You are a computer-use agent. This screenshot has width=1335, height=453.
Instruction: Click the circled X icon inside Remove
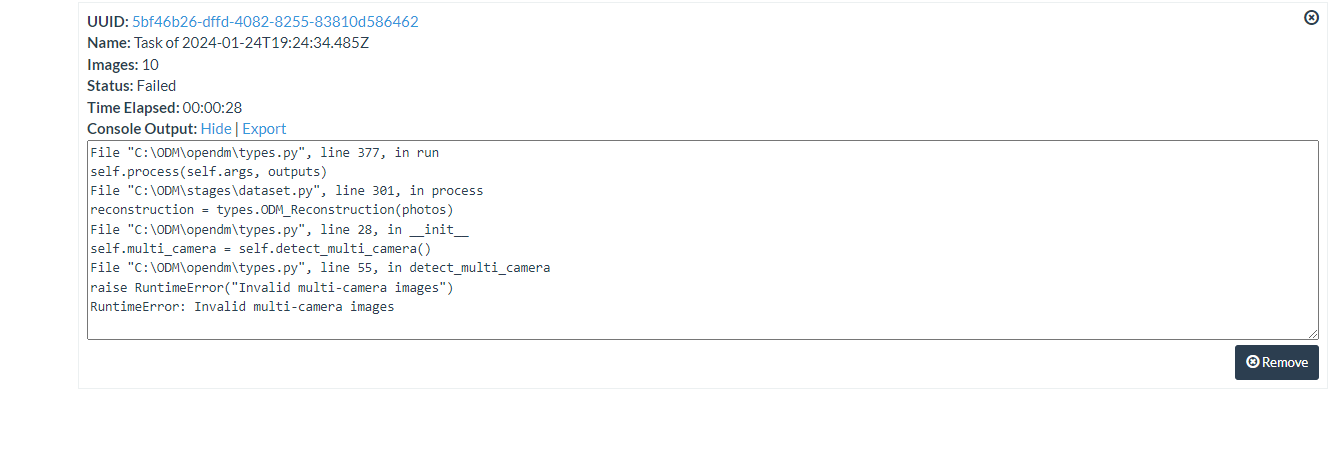tap(1253, 363)
